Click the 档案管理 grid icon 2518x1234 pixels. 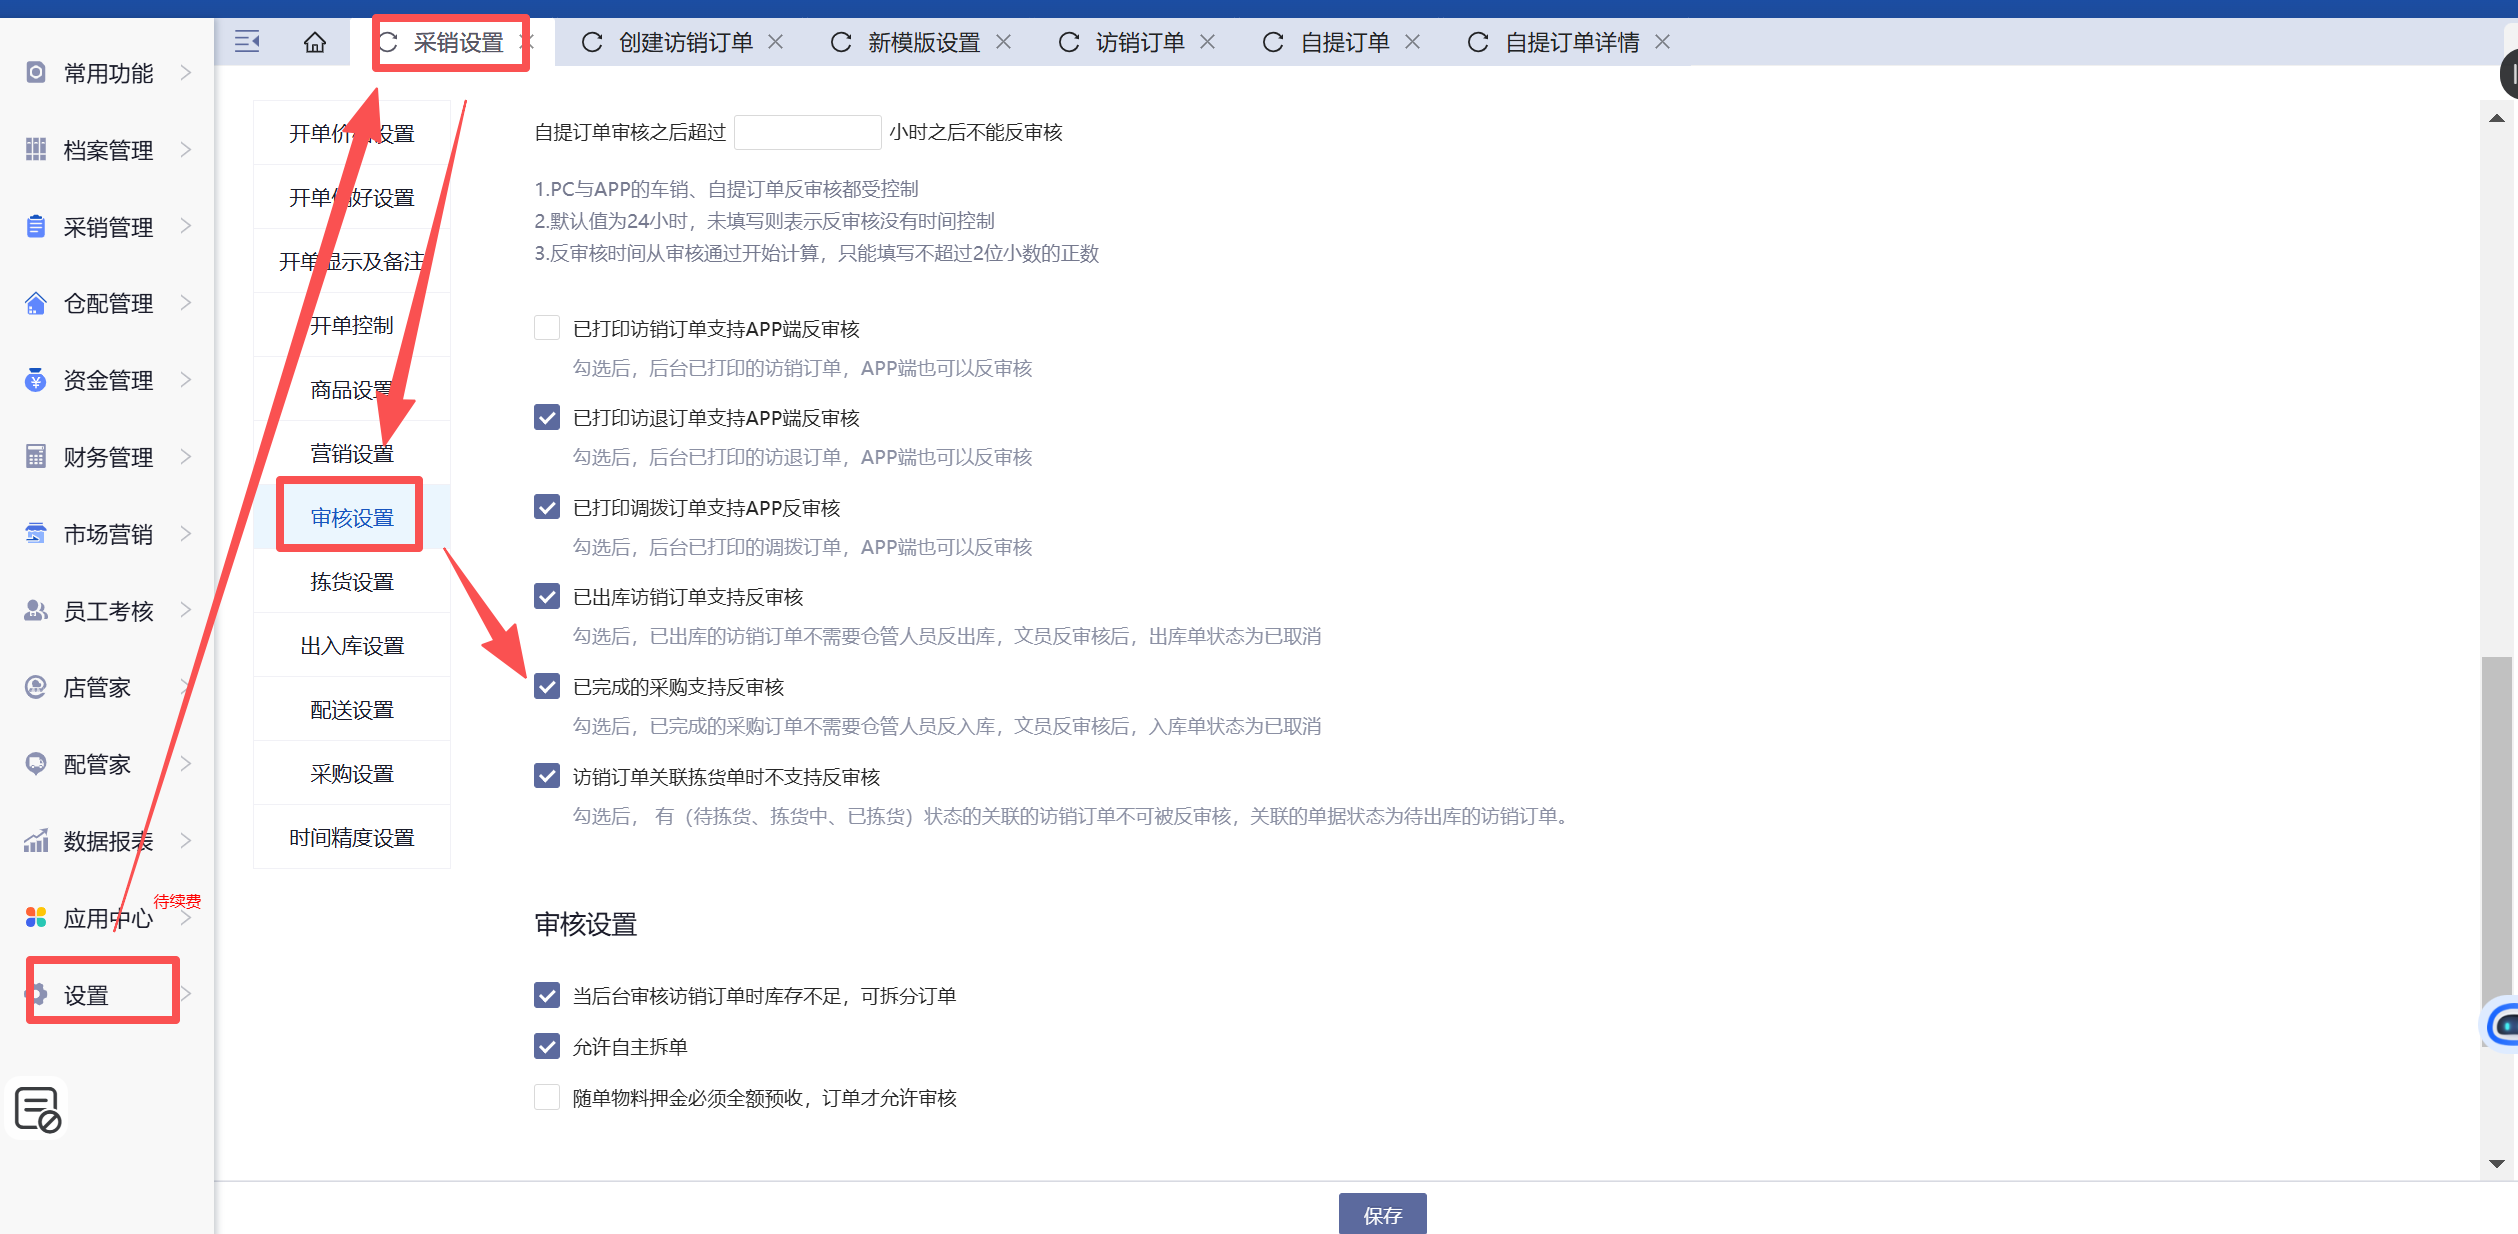click(x=36, y=149)
